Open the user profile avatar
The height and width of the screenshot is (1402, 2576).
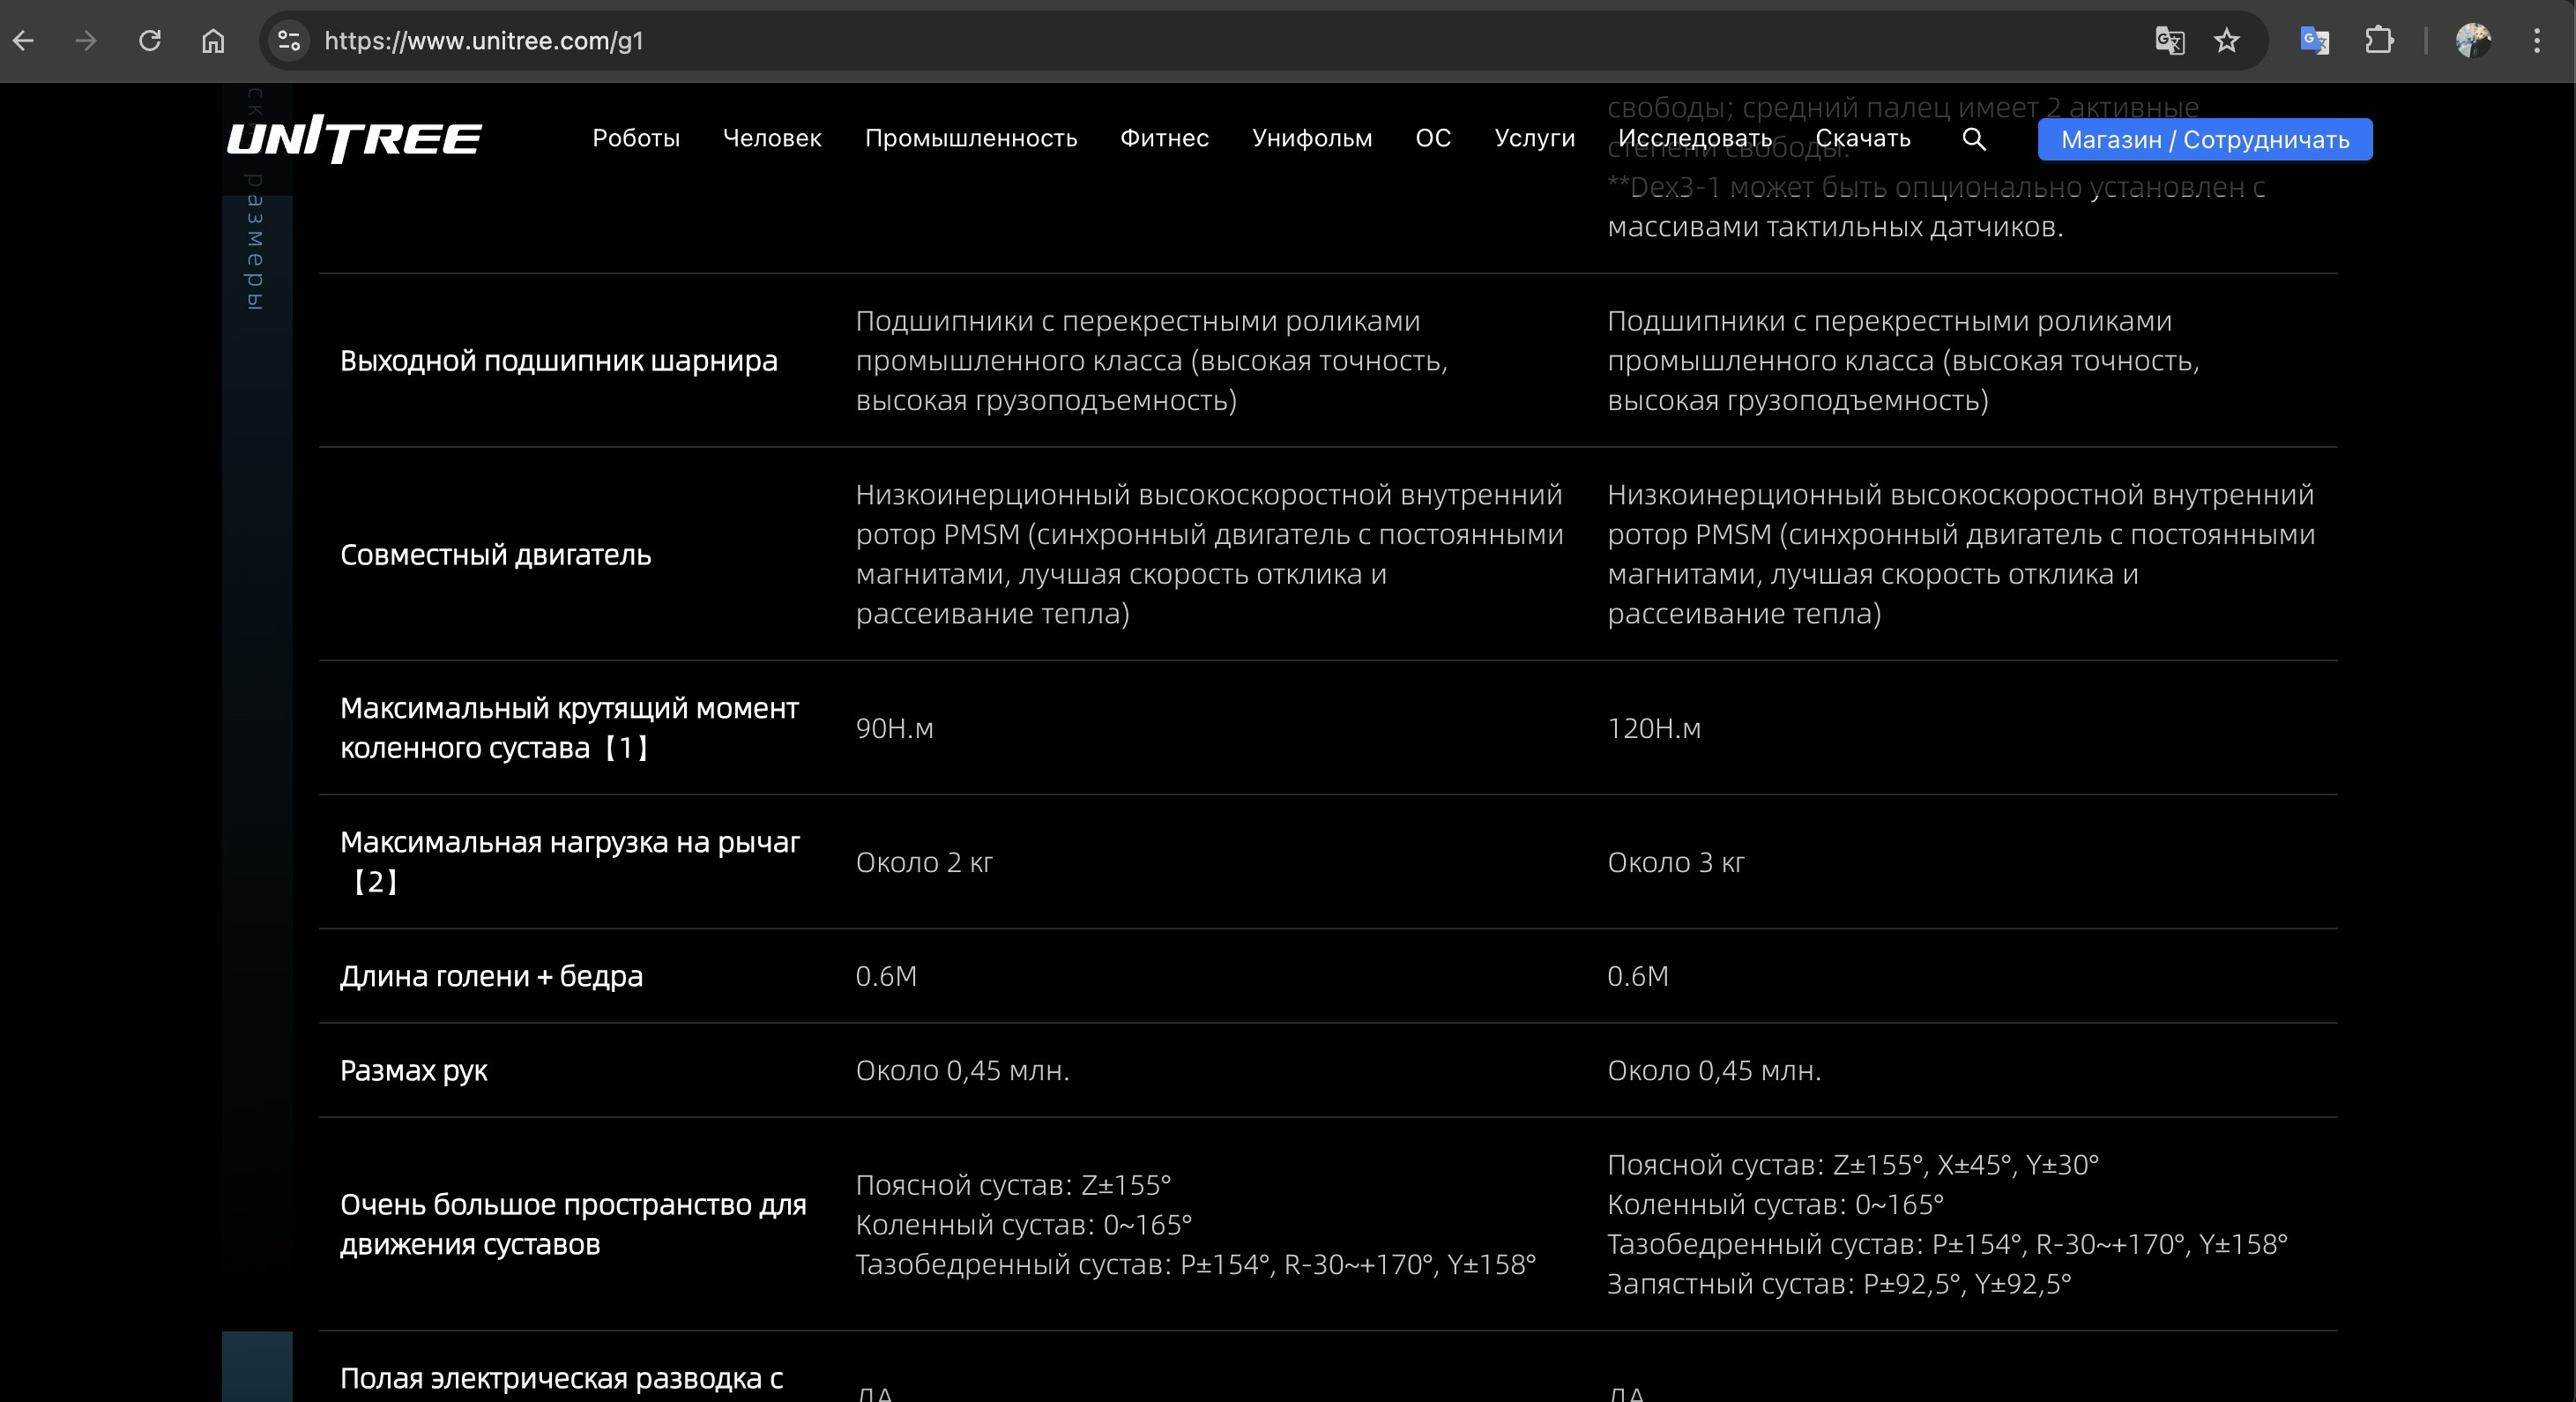[2473, 41]
